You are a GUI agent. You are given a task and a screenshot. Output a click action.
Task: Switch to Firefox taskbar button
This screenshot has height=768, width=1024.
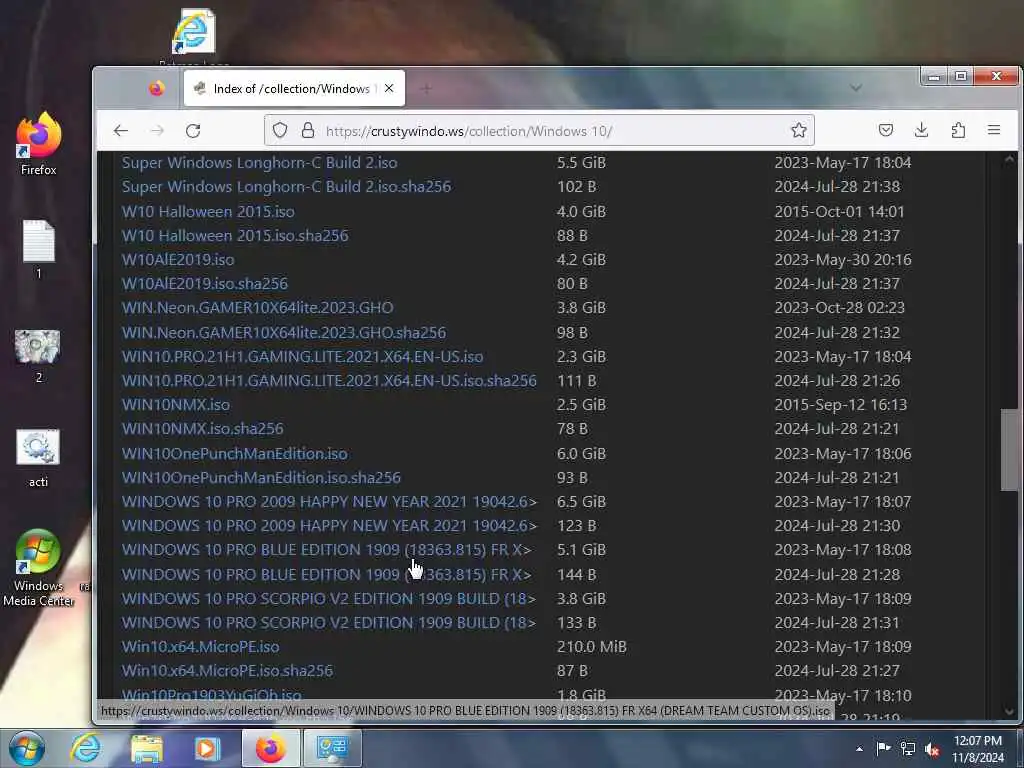point(271,748)
